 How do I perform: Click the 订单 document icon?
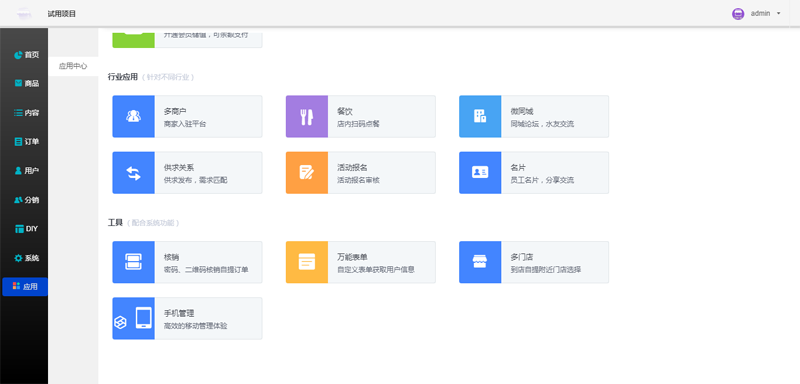tap(18, 142)
